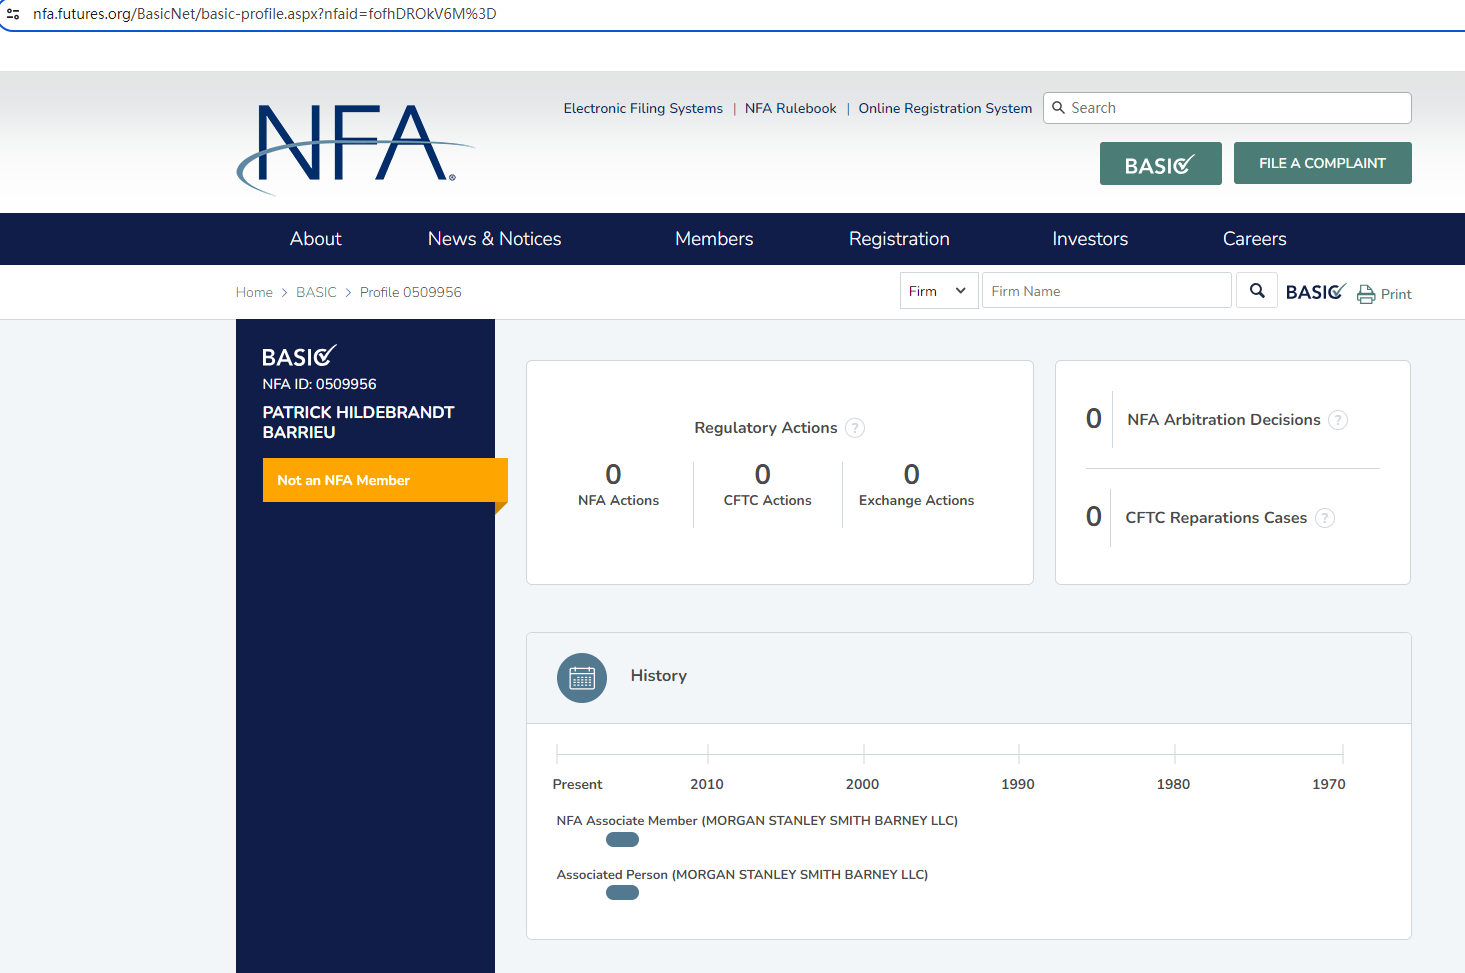Open the Firm search type dropdown
This screenshot has width=1465, height=973.
point(937,291)
